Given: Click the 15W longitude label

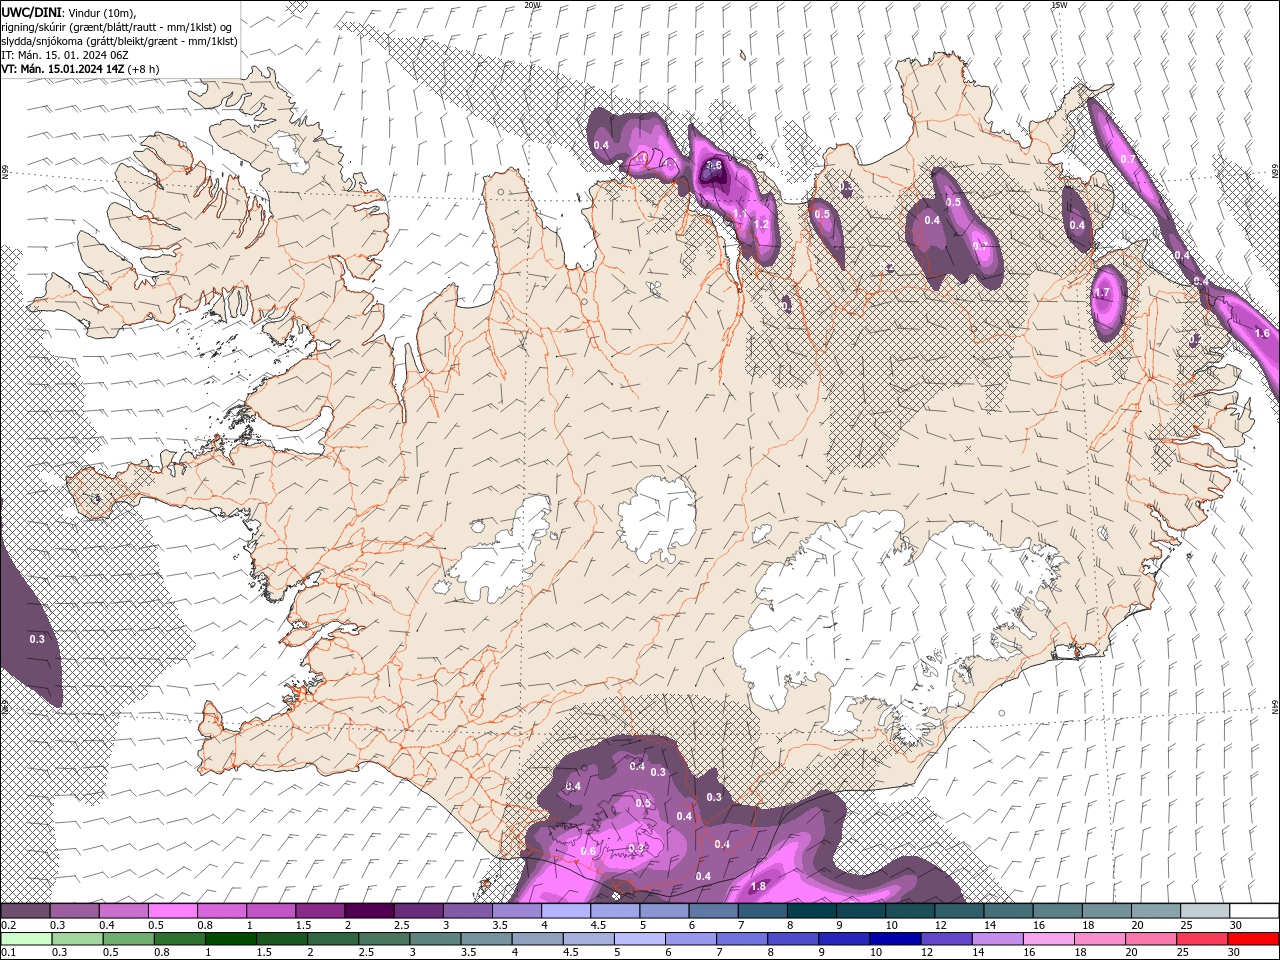Looking at the screenshot, I should click(x=1059, y=5).
